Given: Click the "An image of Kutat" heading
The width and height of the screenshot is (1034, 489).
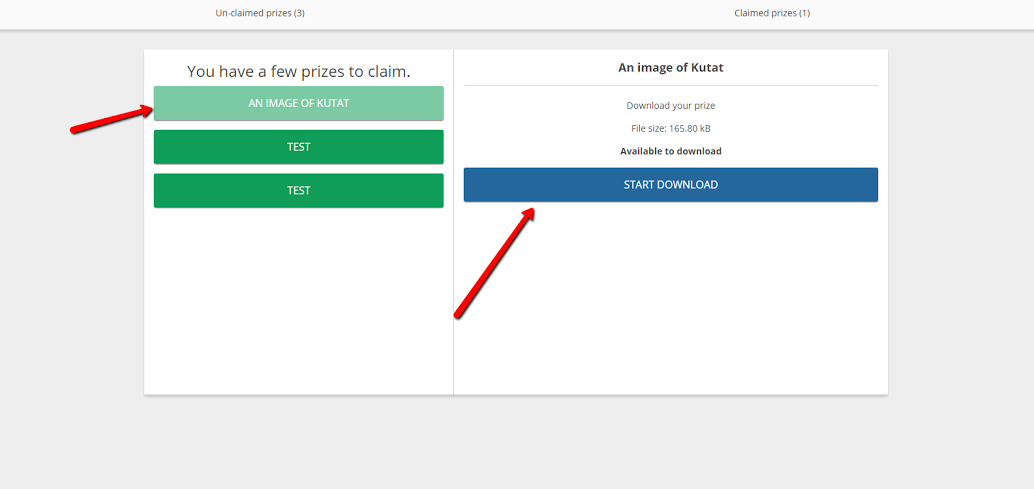Looking at the screenshot, I should pos(671,67).
